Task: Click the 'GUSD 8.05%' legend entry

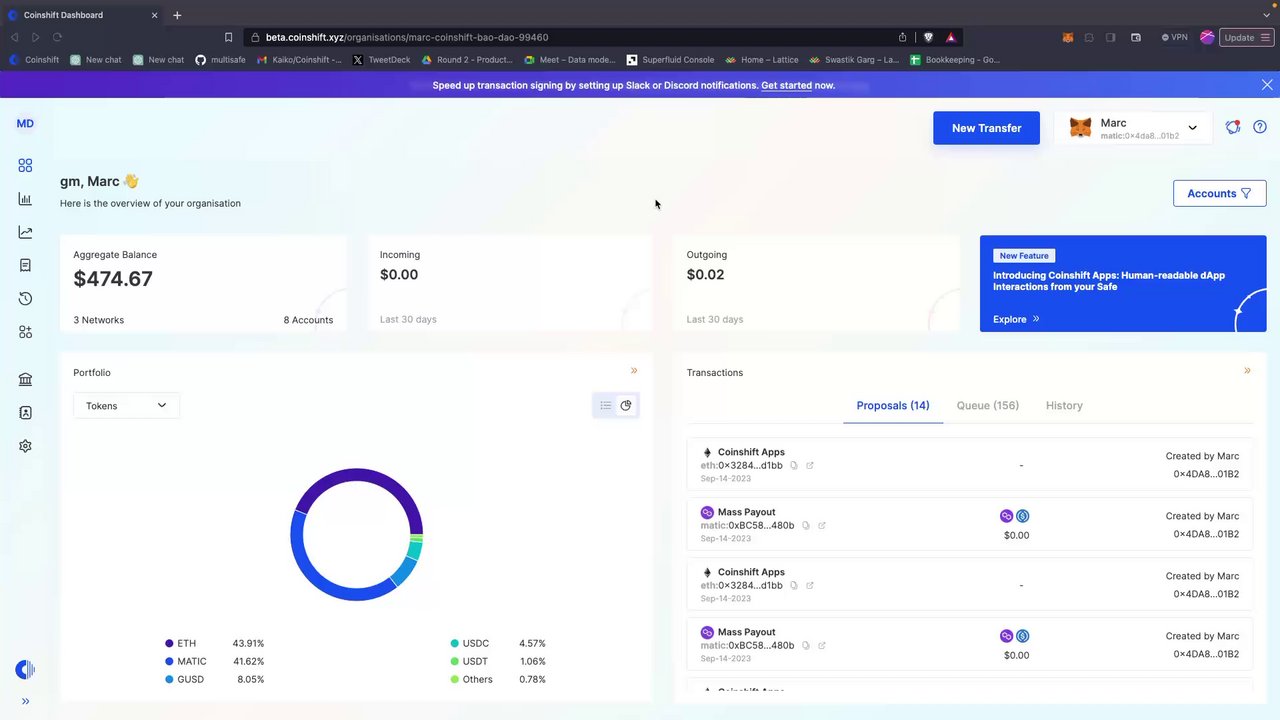Action: coord(214,679)
